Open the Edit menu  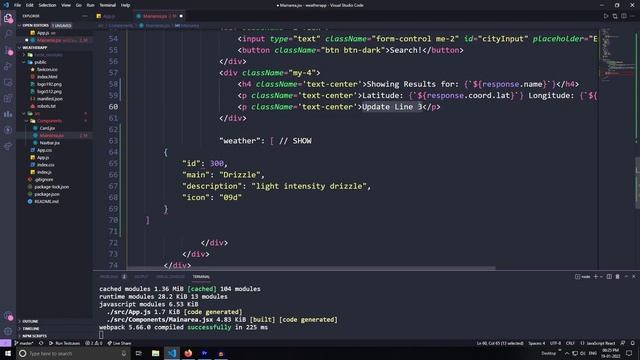click(30, 5)
